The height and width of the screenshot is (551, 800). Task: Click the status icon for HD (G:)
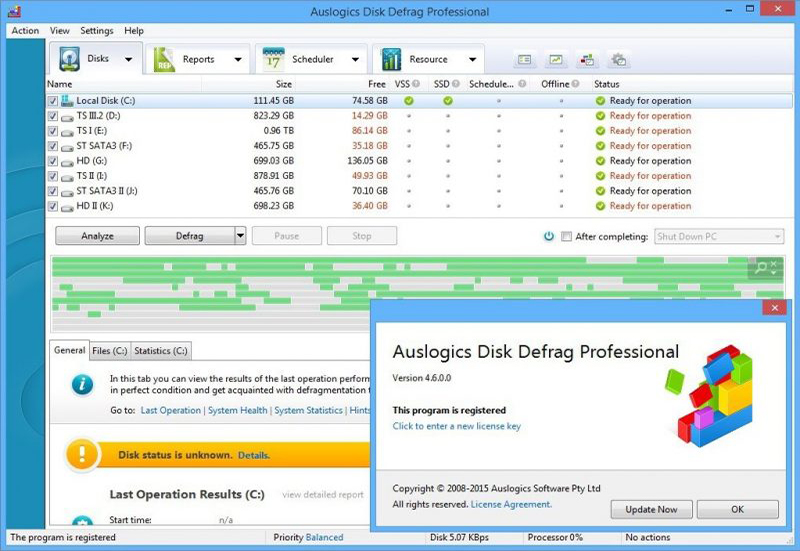coord(601,161)
